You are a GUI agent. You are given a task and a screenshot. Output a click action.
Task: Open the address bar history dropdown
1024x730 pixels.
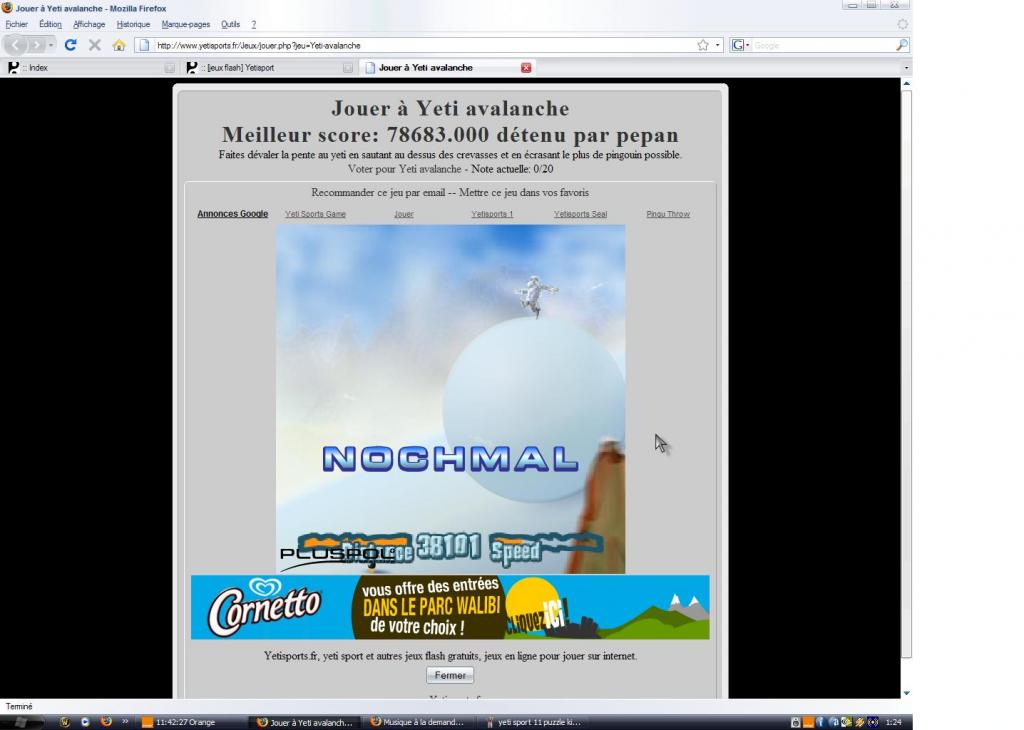(718, 45)
